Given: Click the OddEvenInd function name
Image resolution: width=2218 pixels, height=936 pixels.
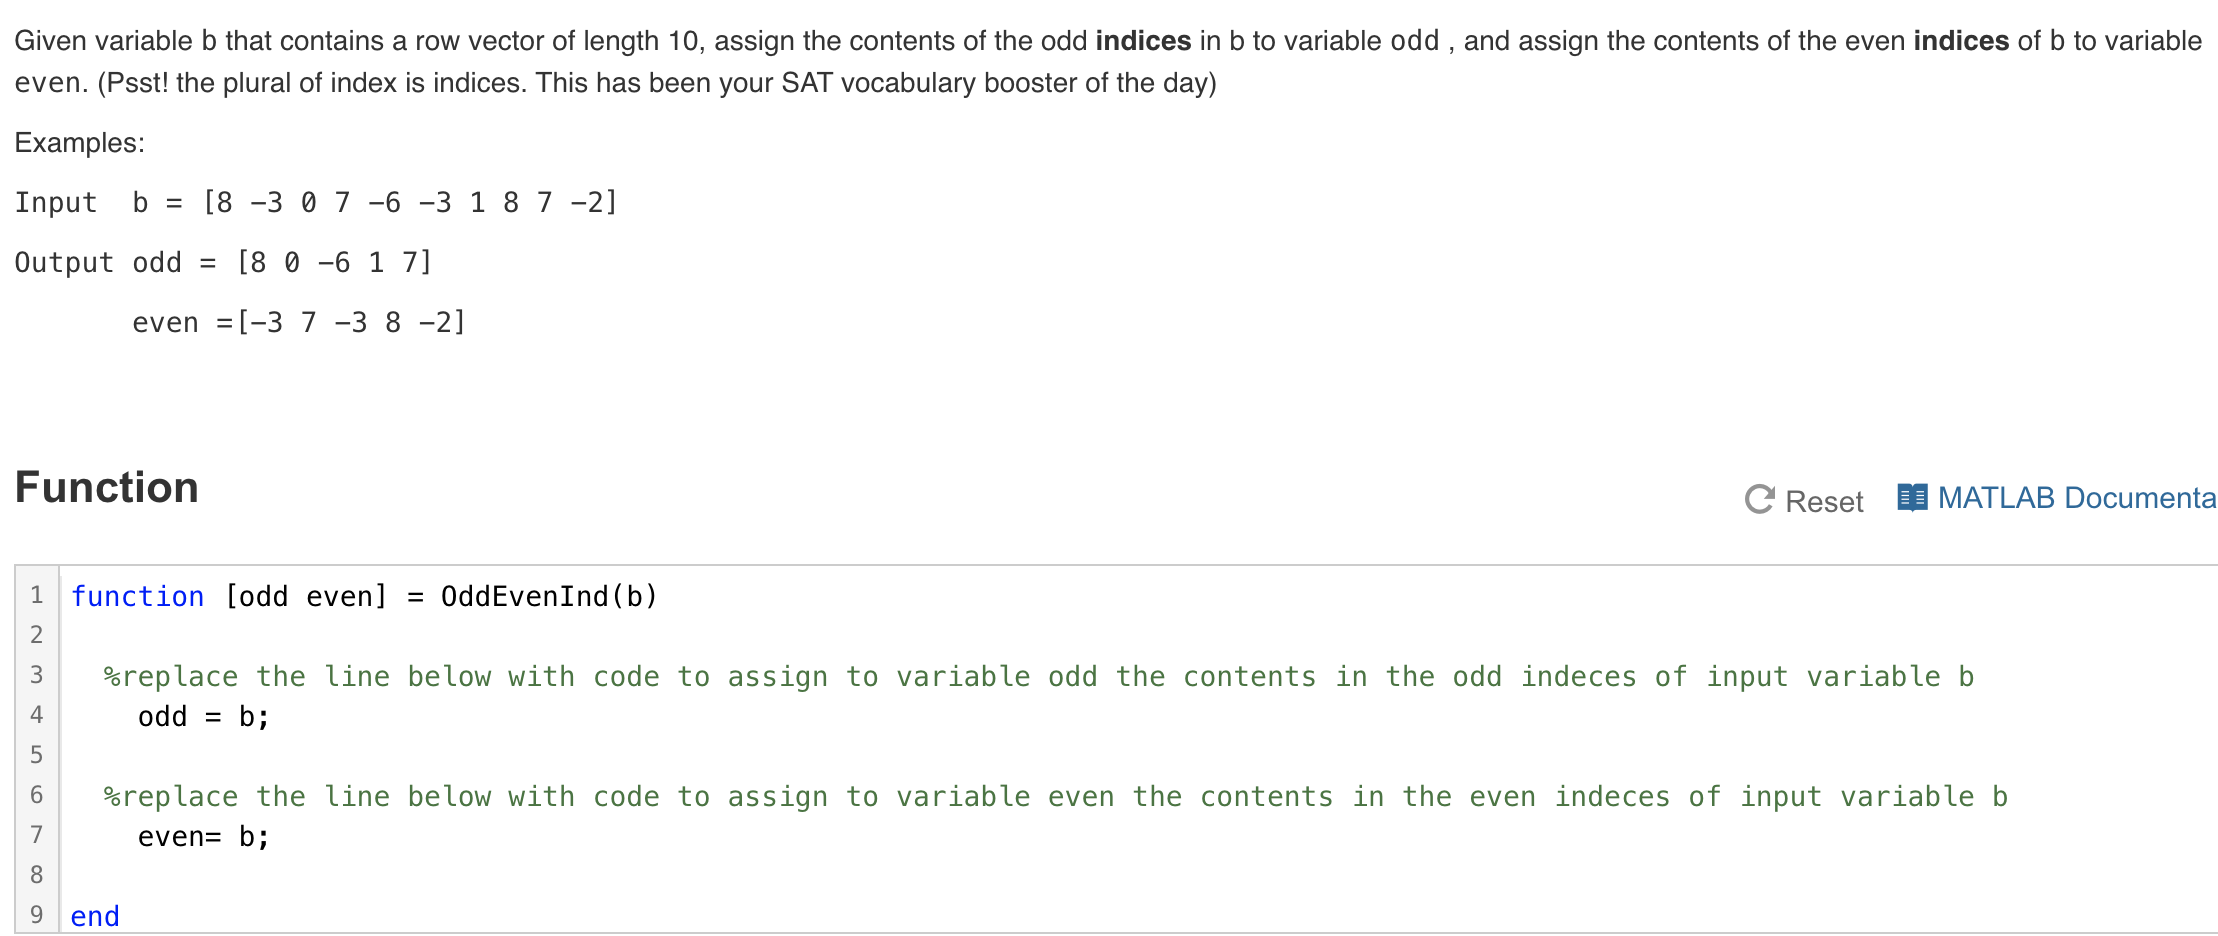Looking at the screenshot, I should (530, 596).
